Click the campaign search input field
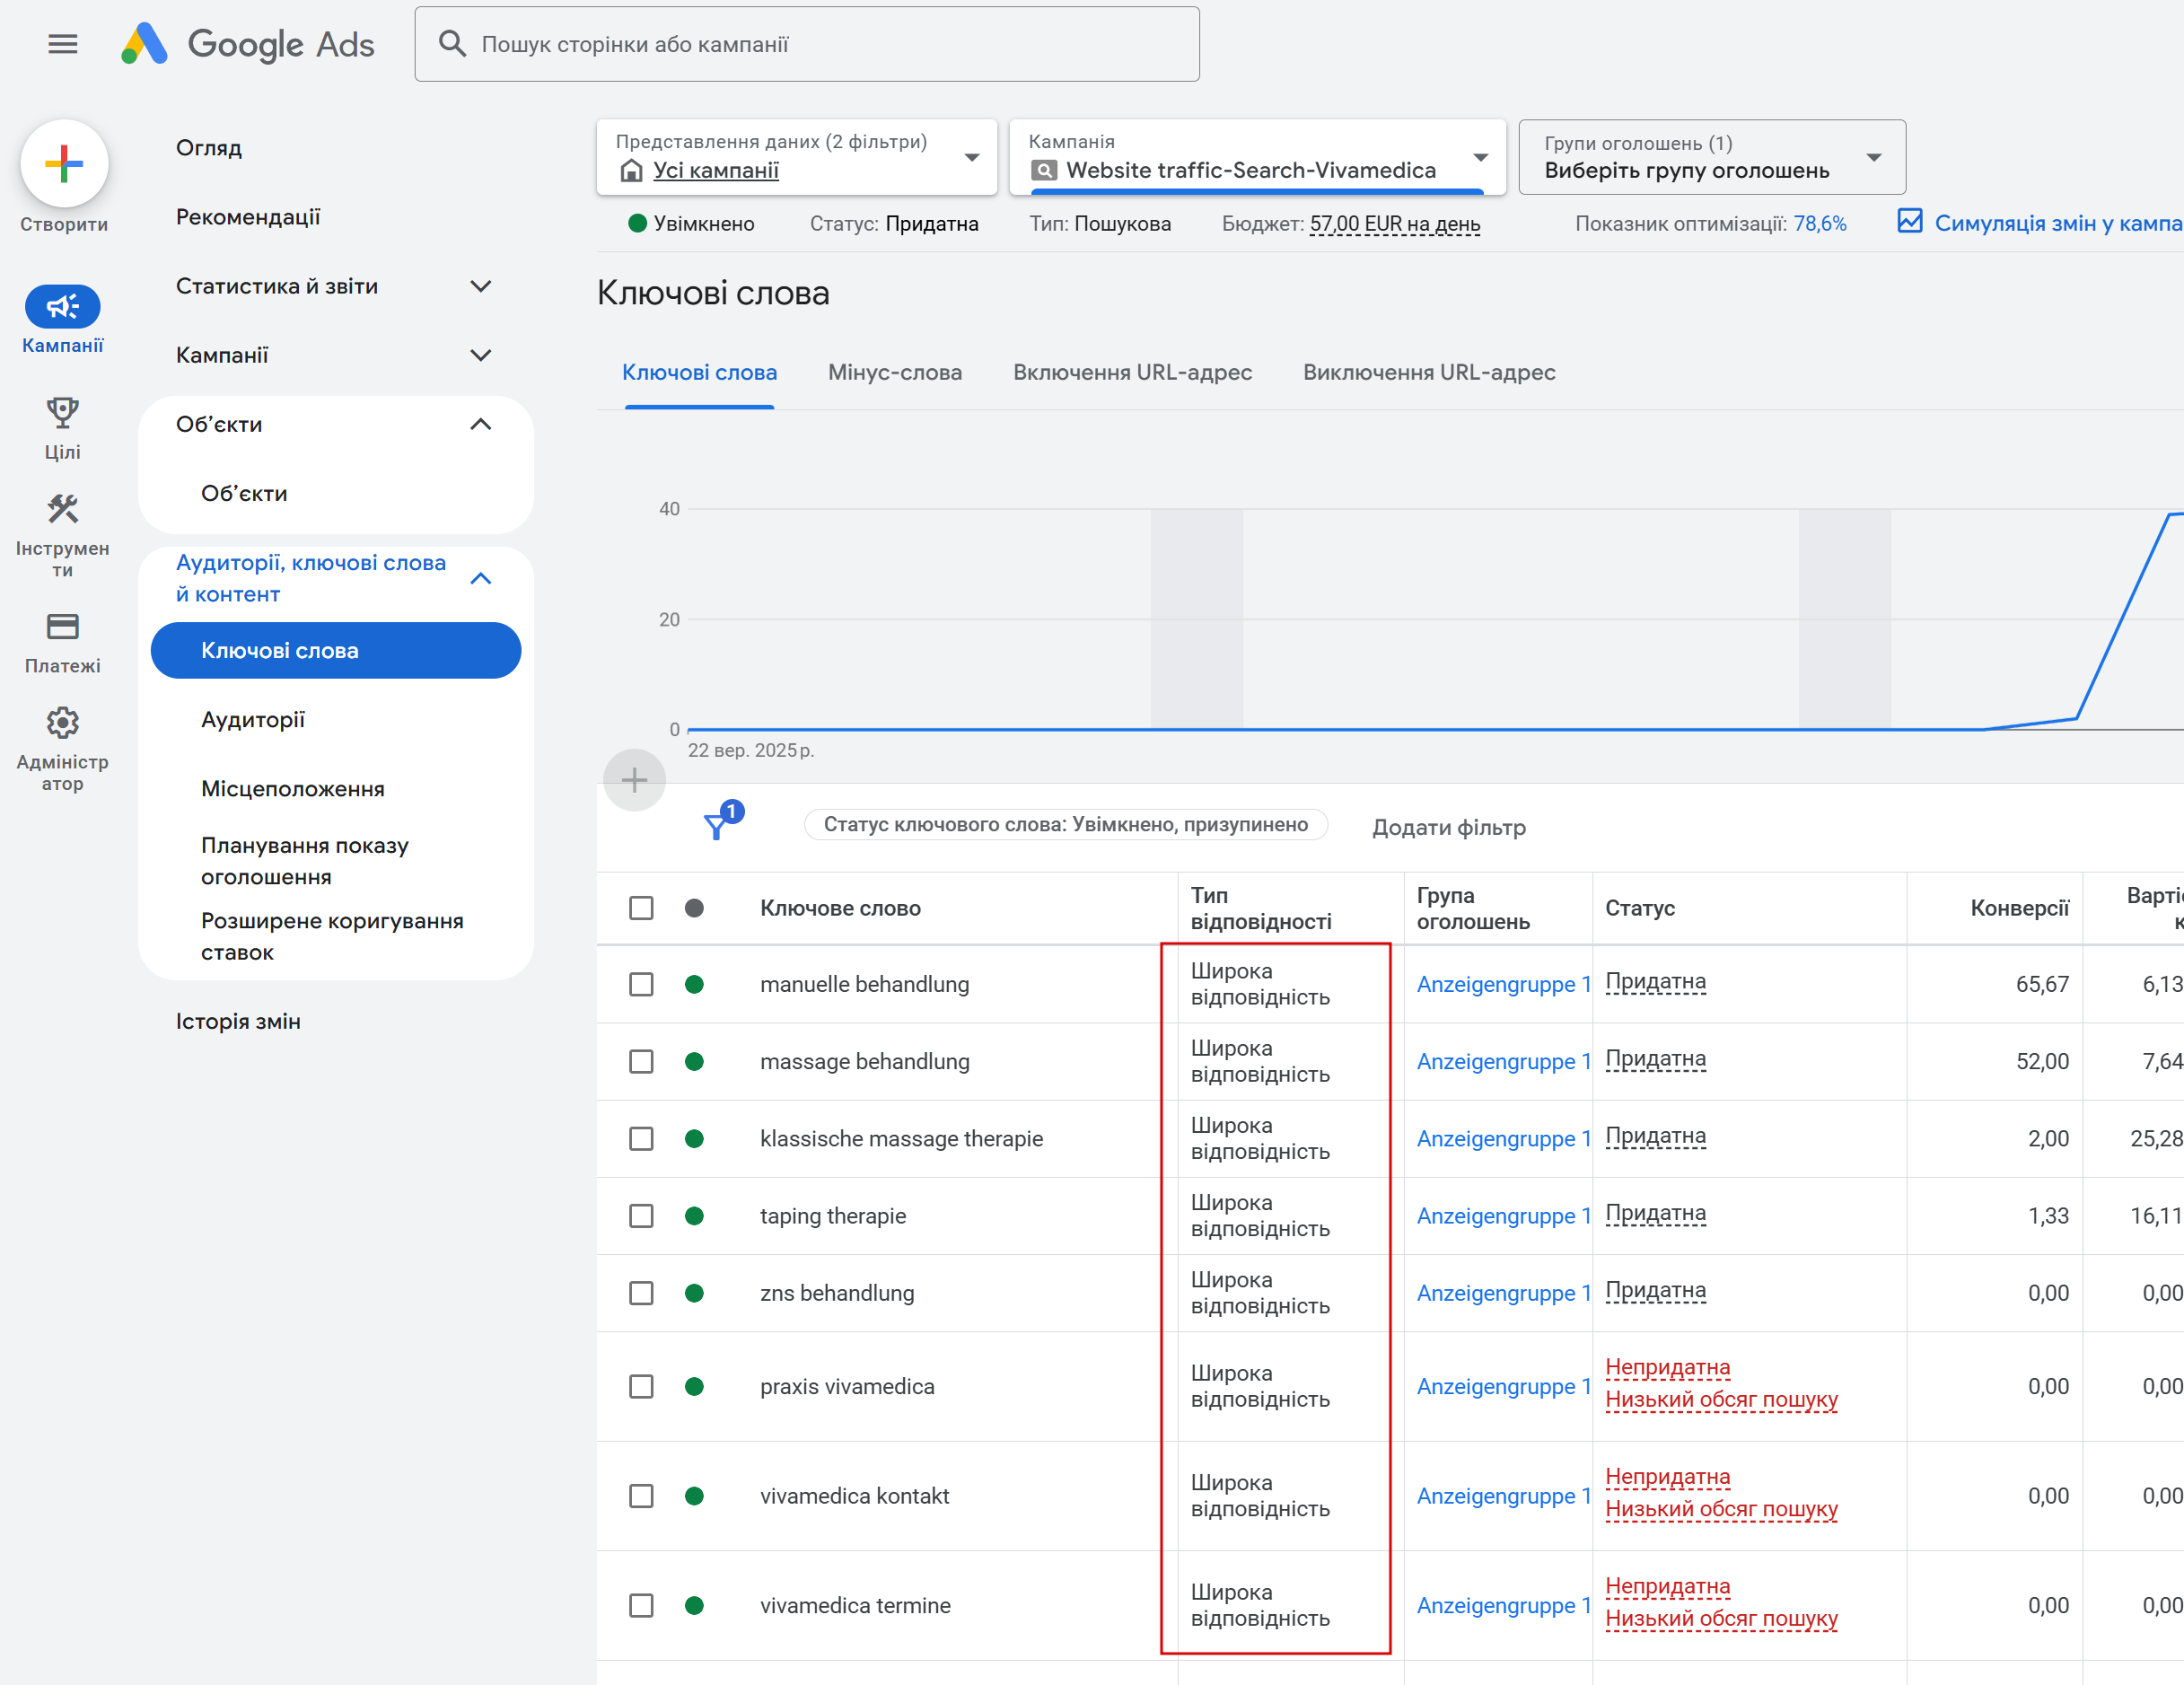 click(x=806, y=44)
